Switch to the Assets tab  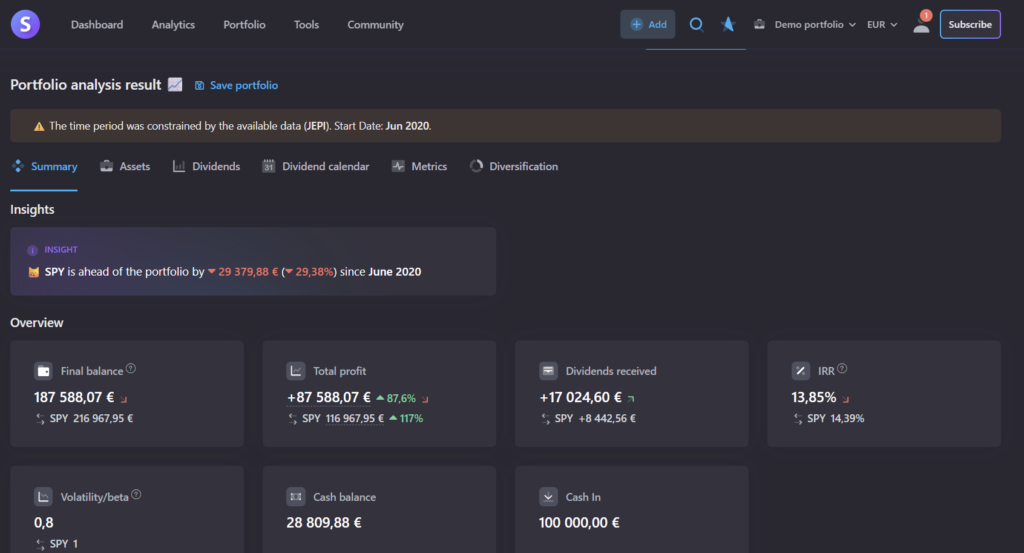coord(125,166)
